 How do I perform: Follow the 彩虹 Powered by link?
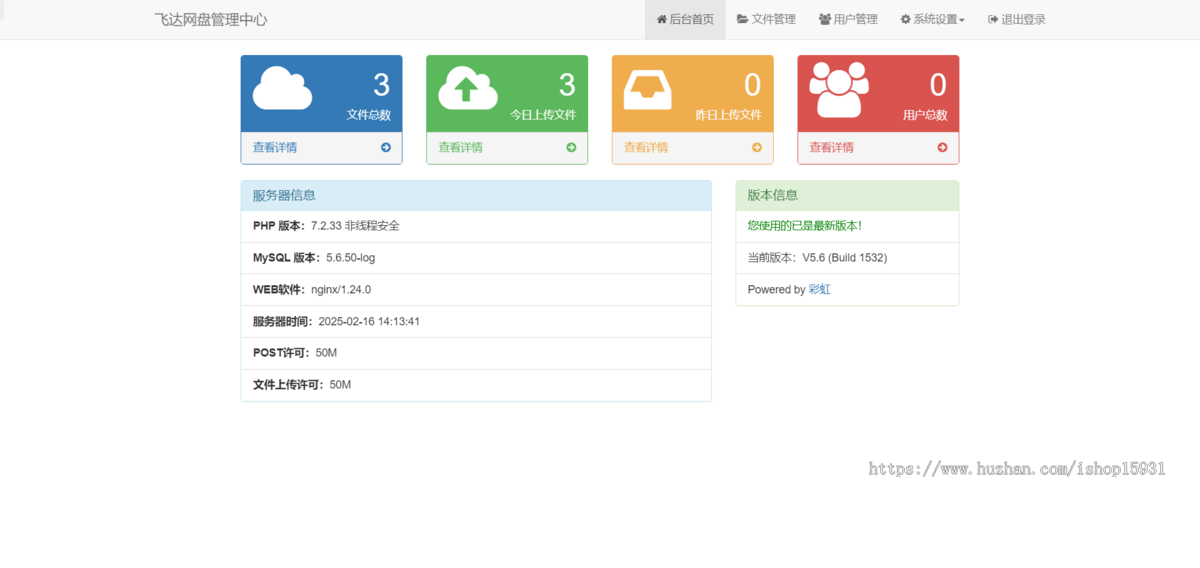pyautogui.click(x=820, y=289)
